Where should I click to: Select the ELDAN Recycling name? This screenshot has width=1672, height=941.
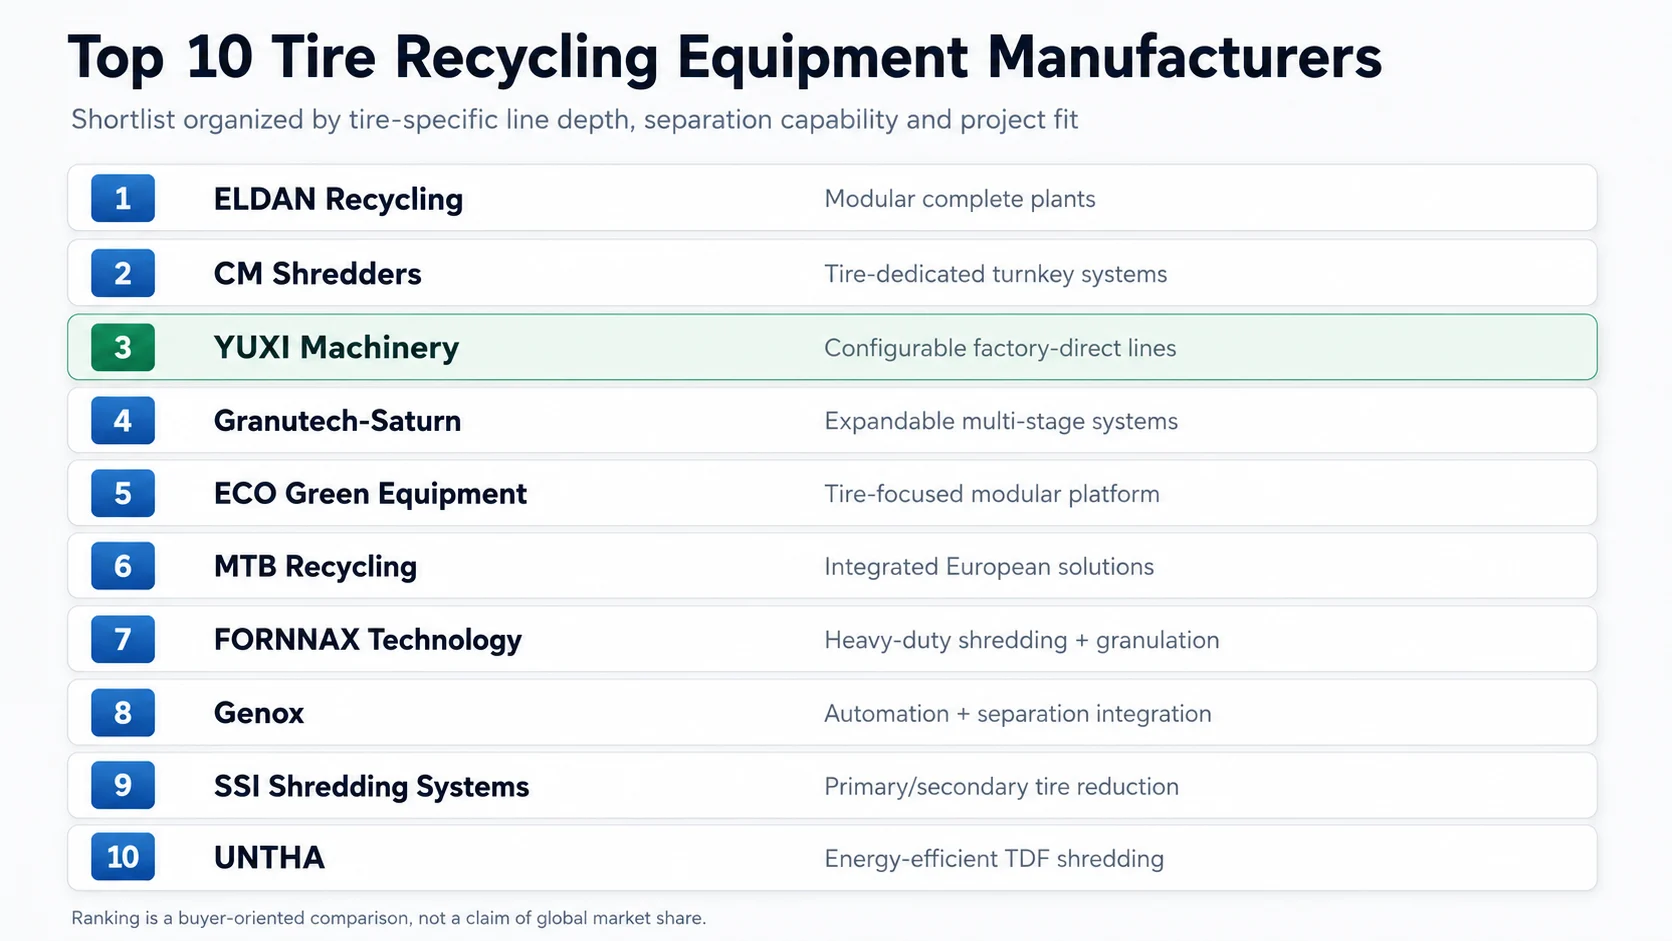tap(338, 199)
